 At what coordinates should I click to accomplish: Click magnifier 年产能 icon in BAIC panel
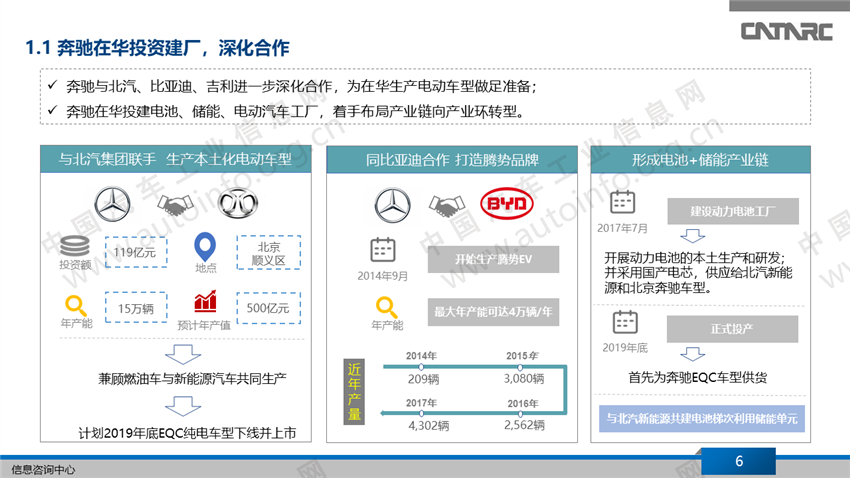click(x=75, y=306)
